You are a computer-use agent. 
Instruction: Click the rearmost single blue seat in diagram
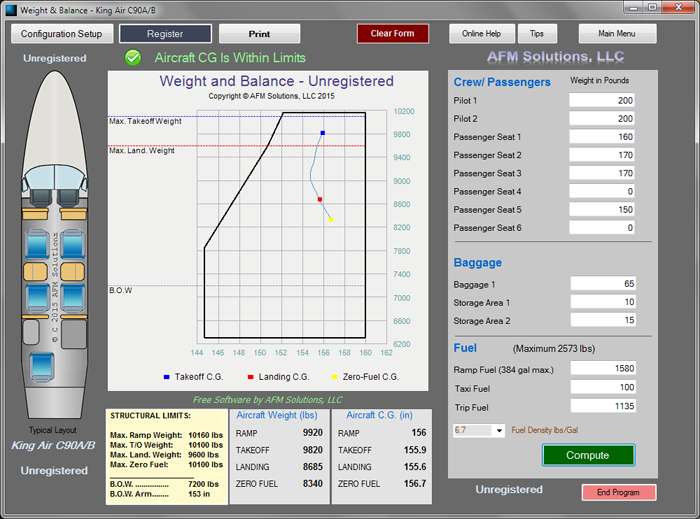click(42, 367)
